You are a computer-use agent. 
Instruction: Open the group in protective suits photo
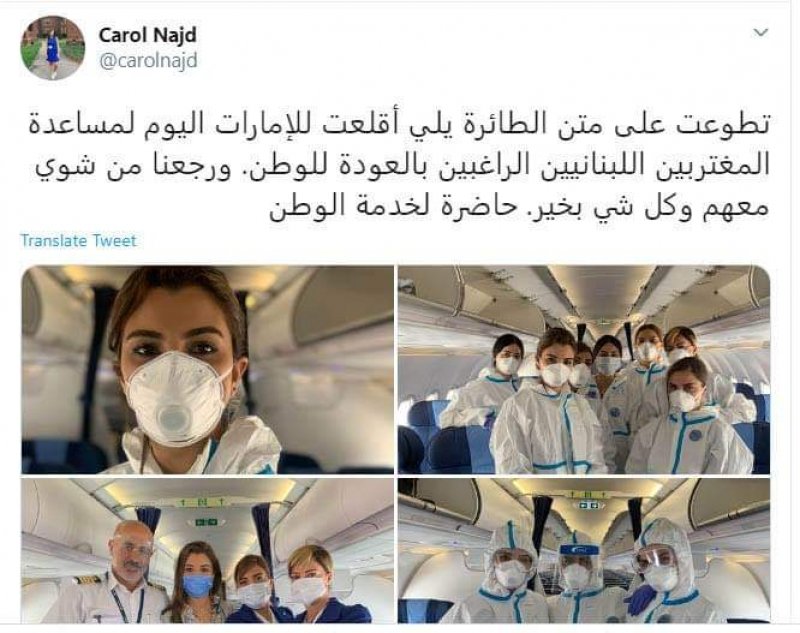pos(584,369)
